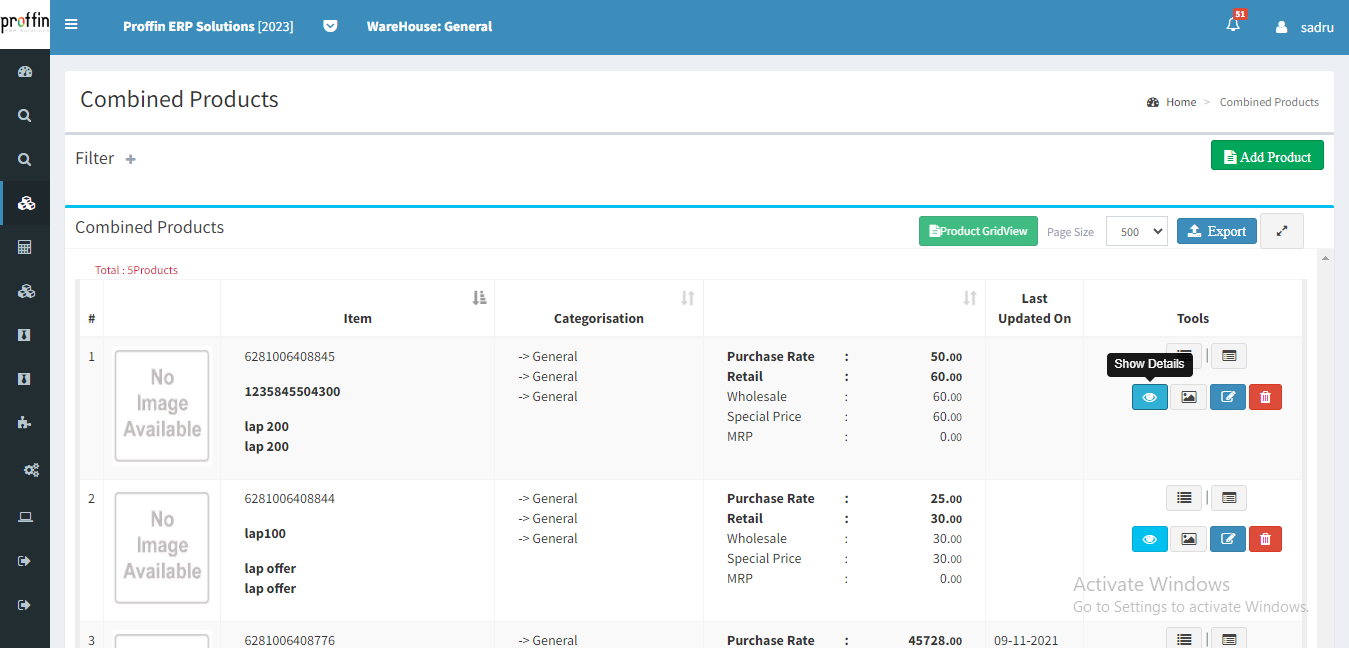Click the green Add Product button
Image resolution: width=1349 pixels, height=648 pixels.
1266,156
